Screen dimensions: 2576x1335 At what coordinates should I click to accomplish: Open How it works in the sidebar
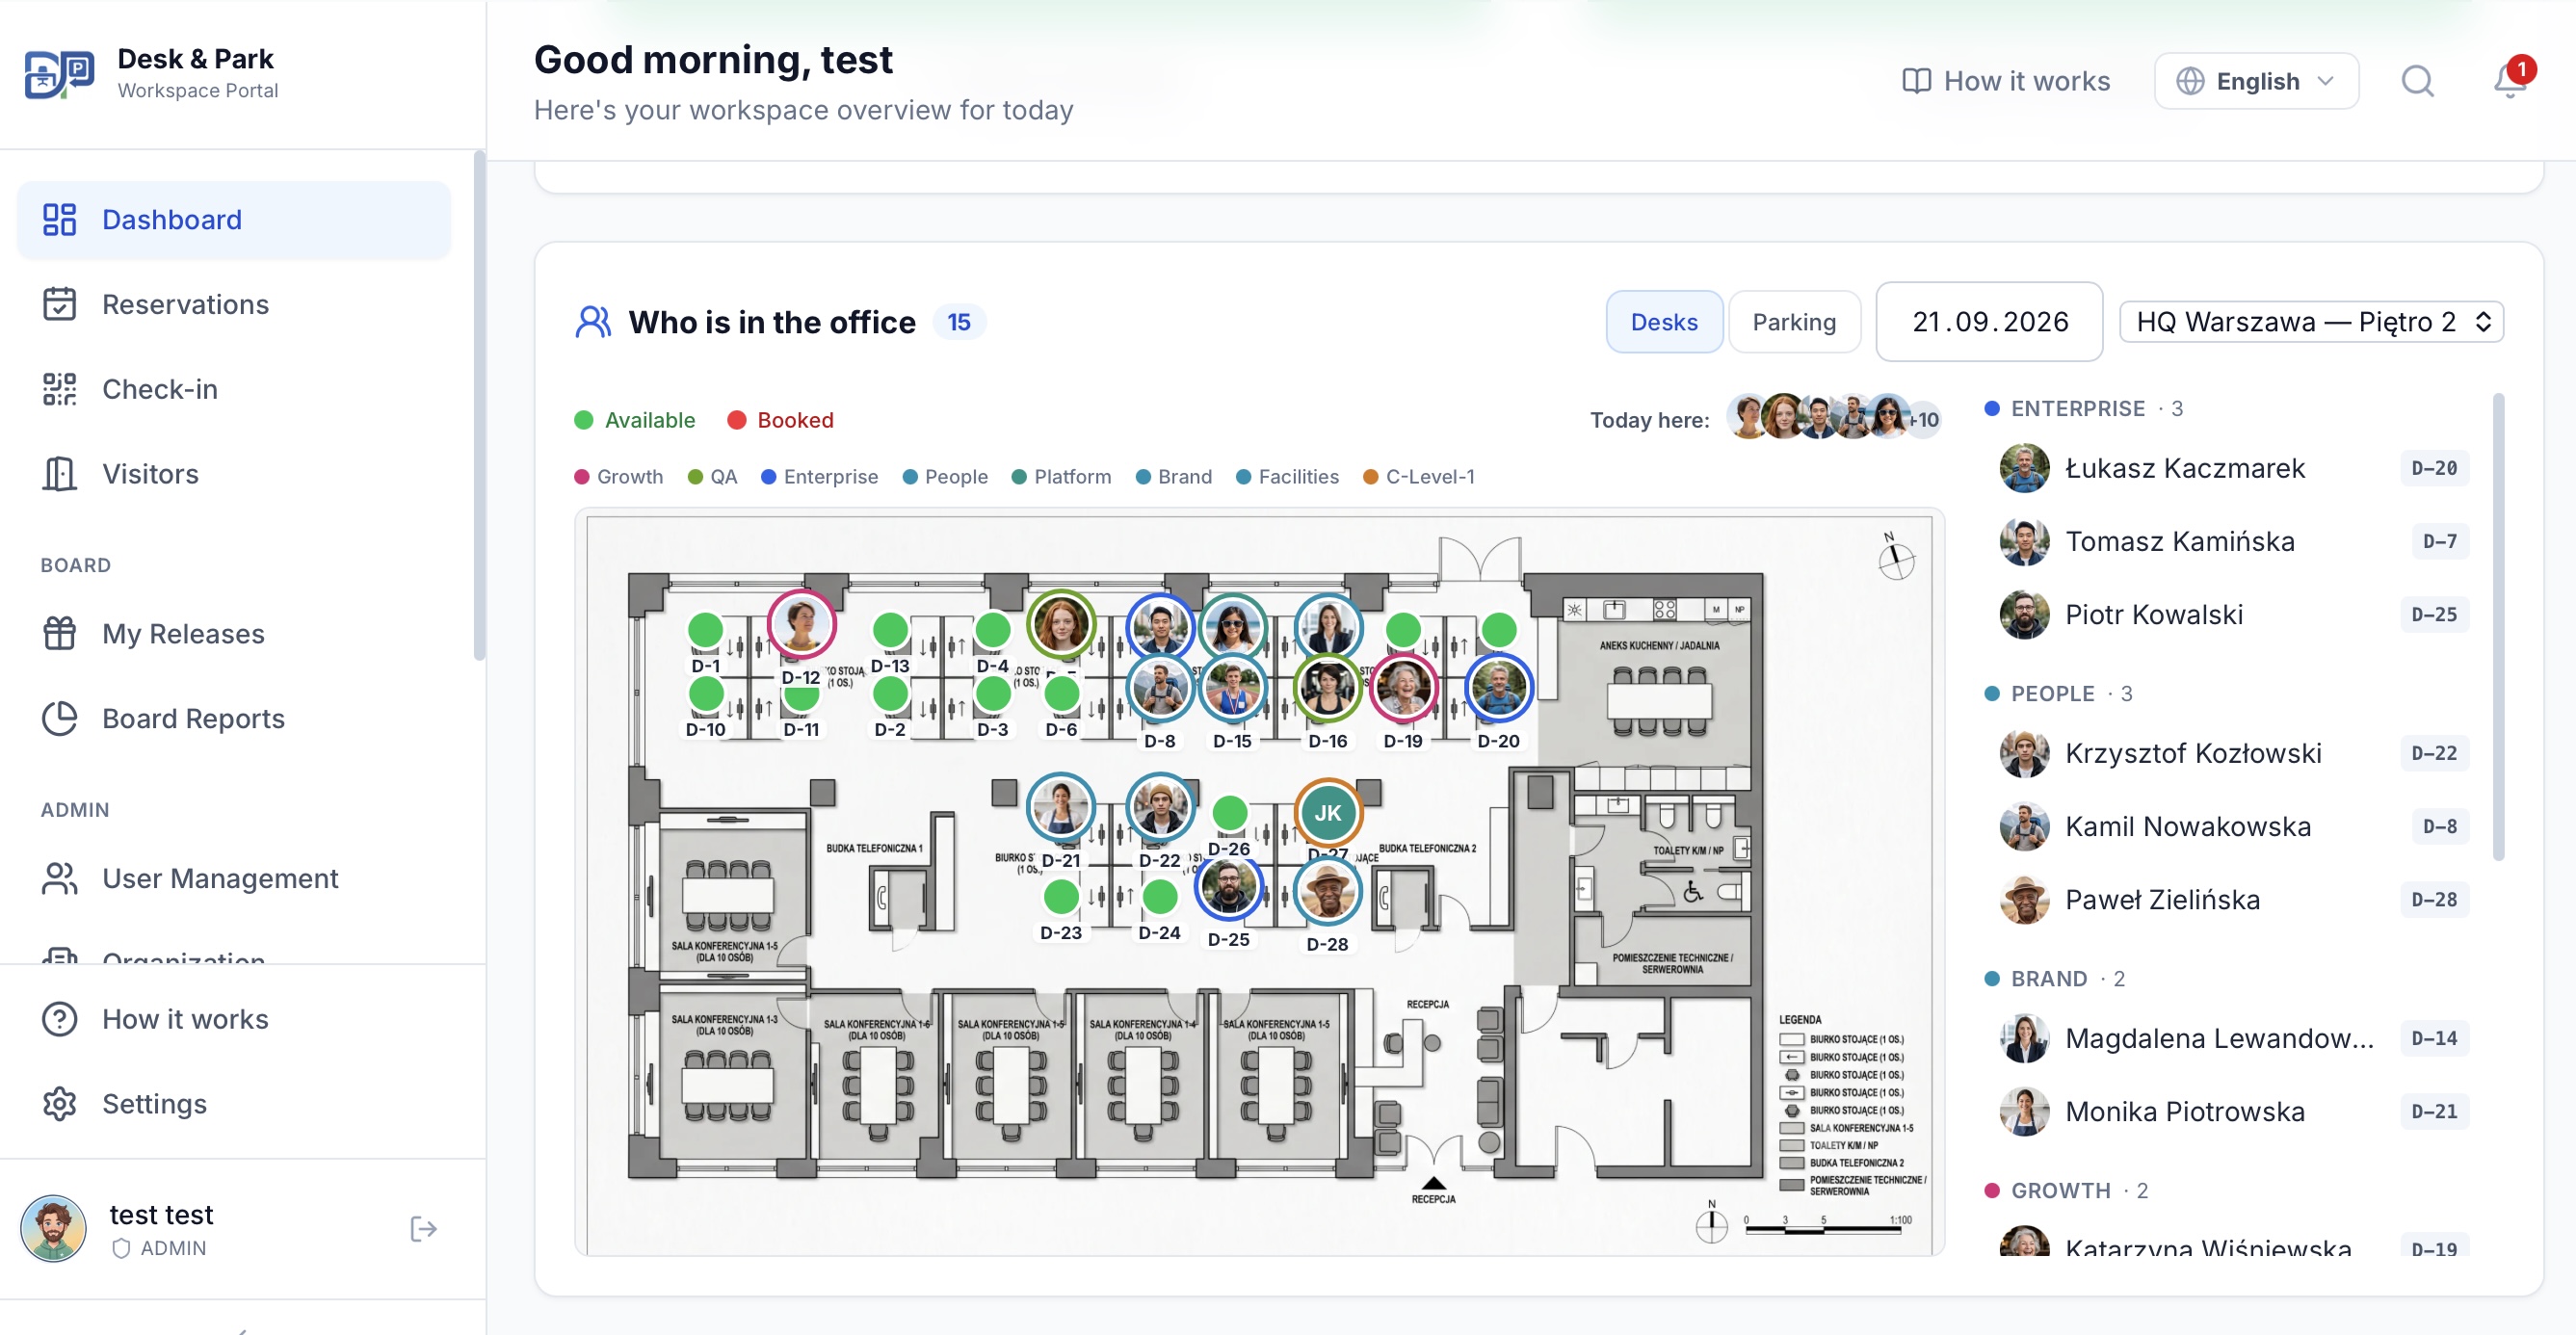tap(234, 1020)
